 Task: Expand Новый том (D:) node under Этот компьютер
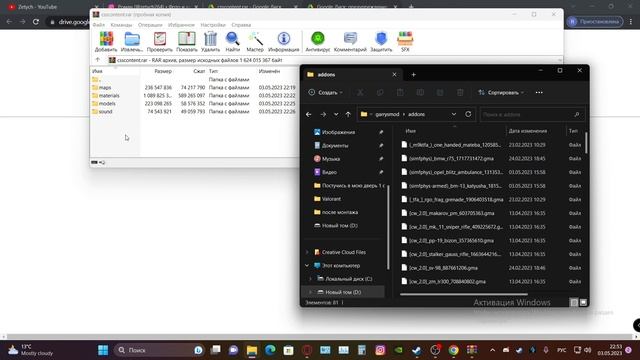click(311, 292)
